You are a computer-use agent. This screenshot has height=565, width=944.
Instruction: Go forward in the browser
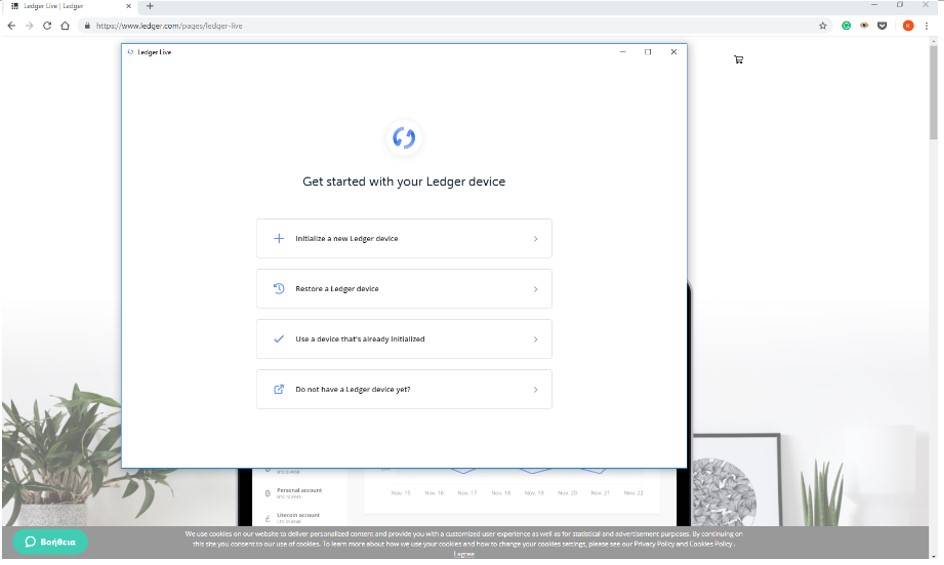click(29, 26)
